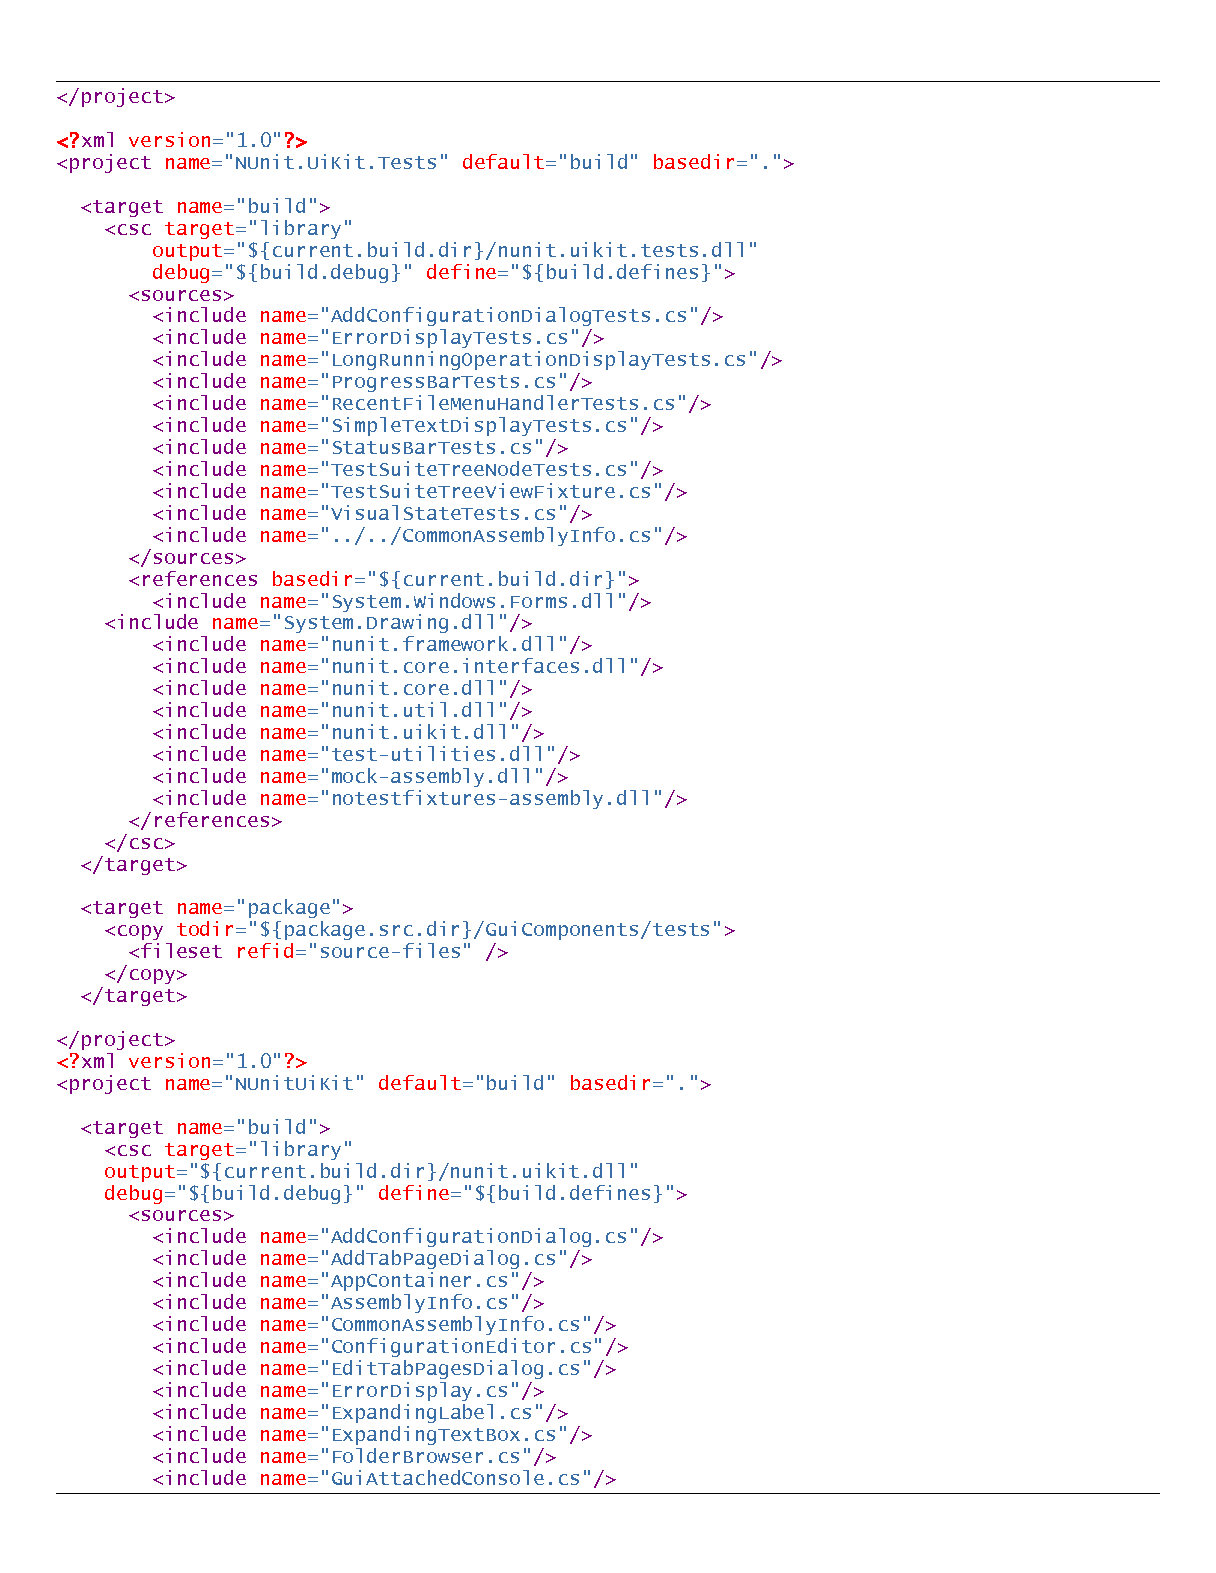Image resolution: width=1216 pixels, height=1573 pixels.
Task: Click the GuiAttachedConsole.cs file name
Action: click(455, 1480)
